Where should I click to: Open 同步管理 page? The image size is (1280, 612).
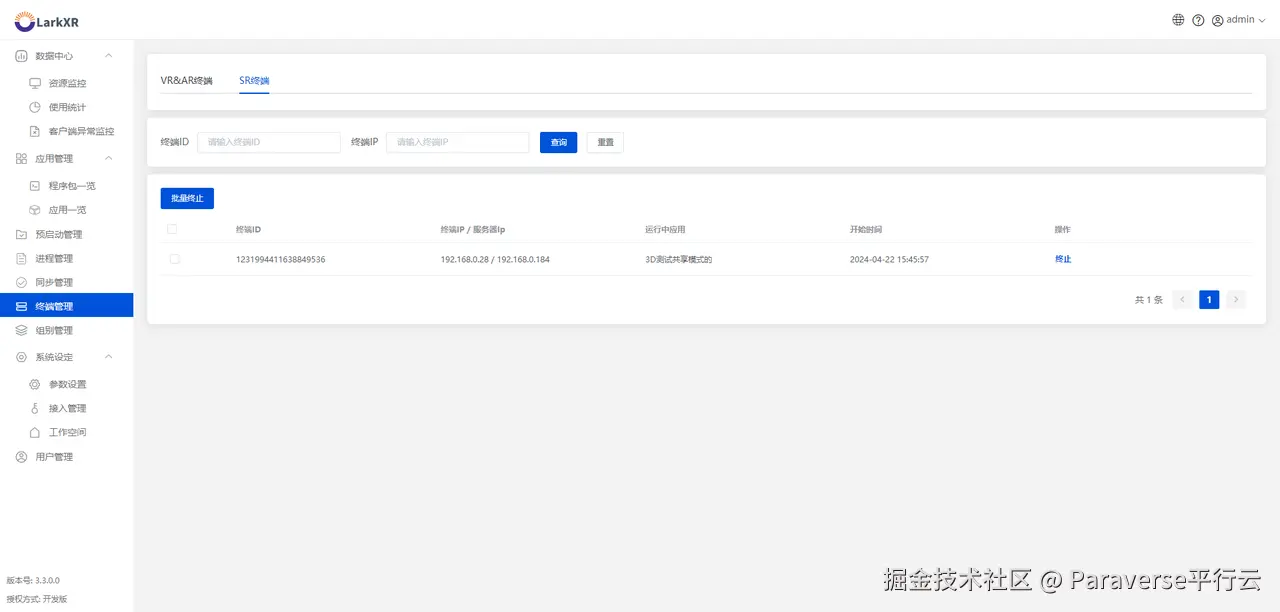click(x=54, y=283)
